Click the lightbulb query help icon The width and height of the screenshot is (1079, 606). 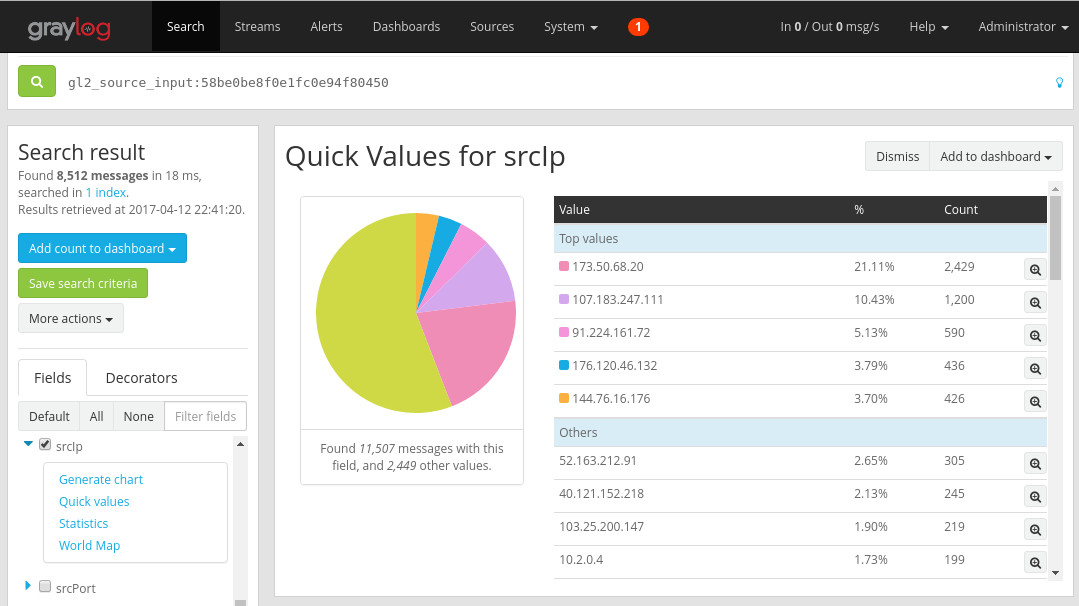[x=1060, y=83]
